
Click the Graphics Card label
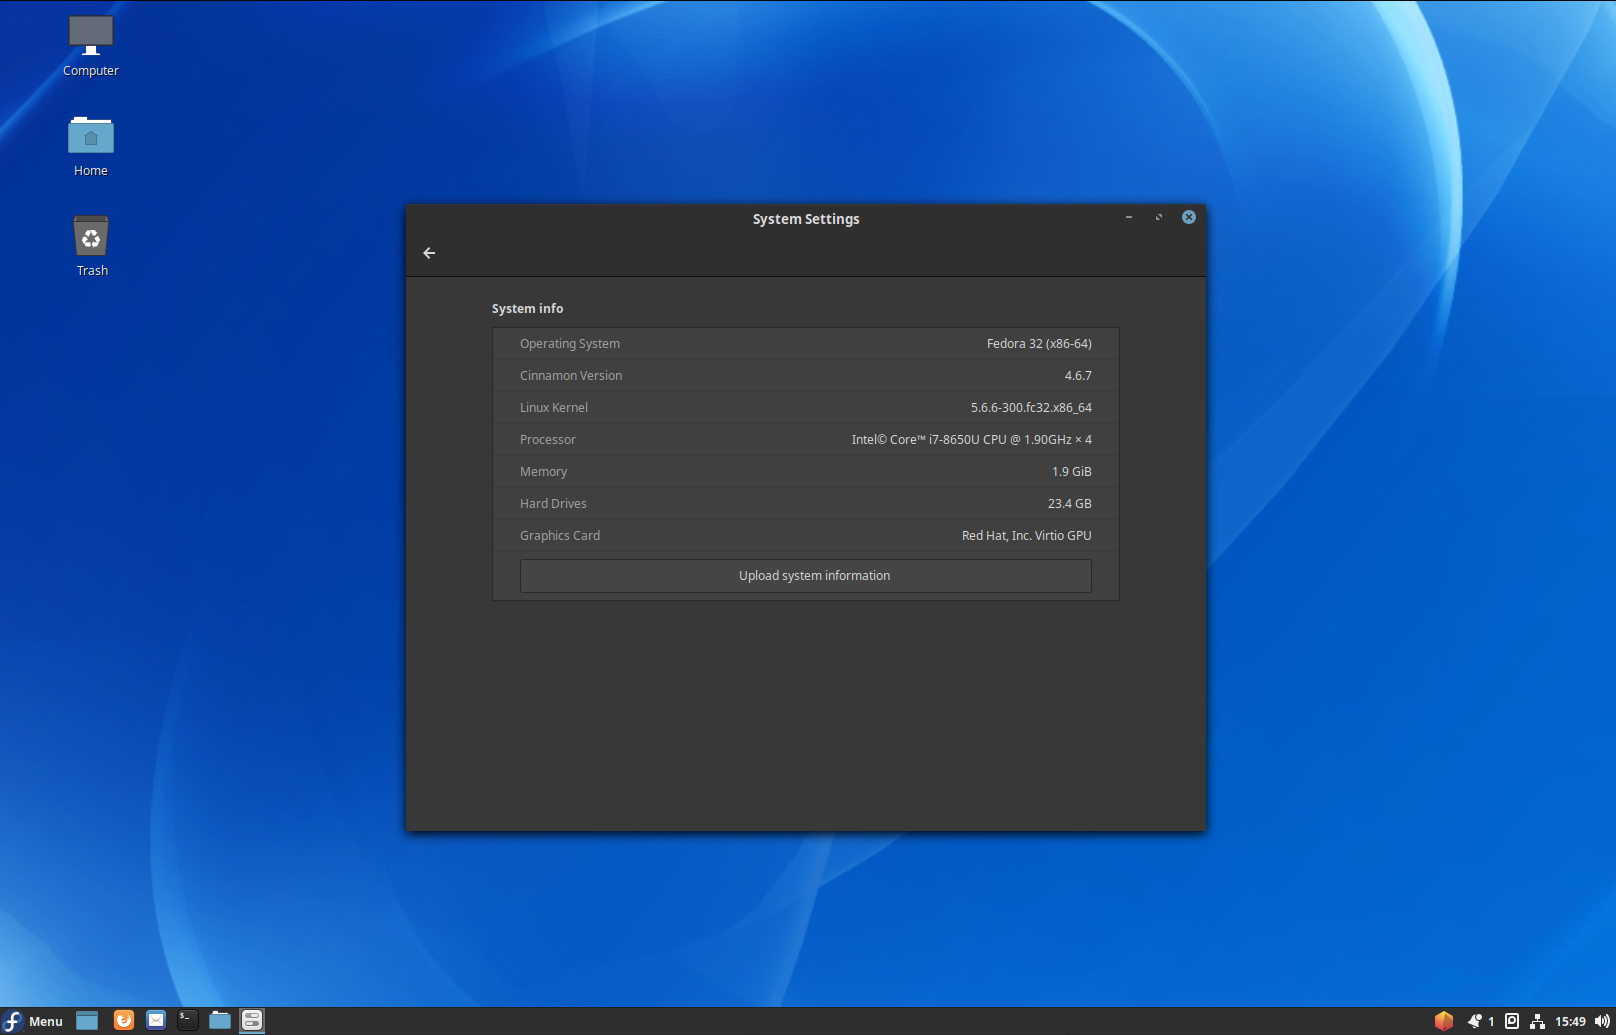point(560,536)
